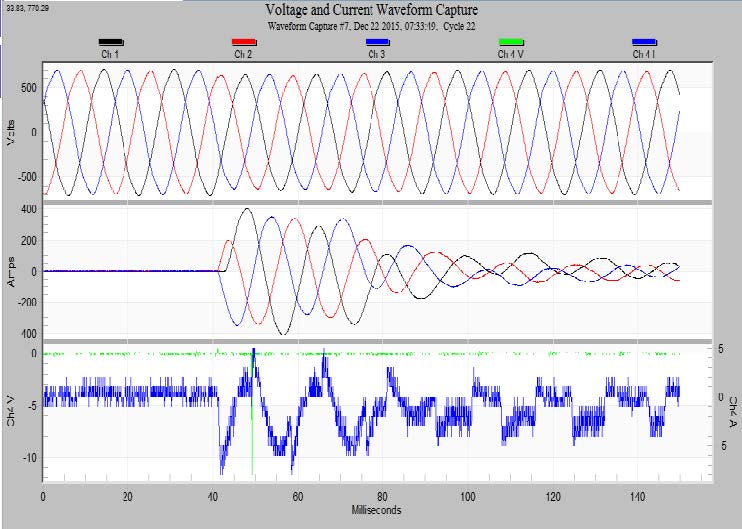Click the blue Ch 3 legend swatch

pos(377,43)
